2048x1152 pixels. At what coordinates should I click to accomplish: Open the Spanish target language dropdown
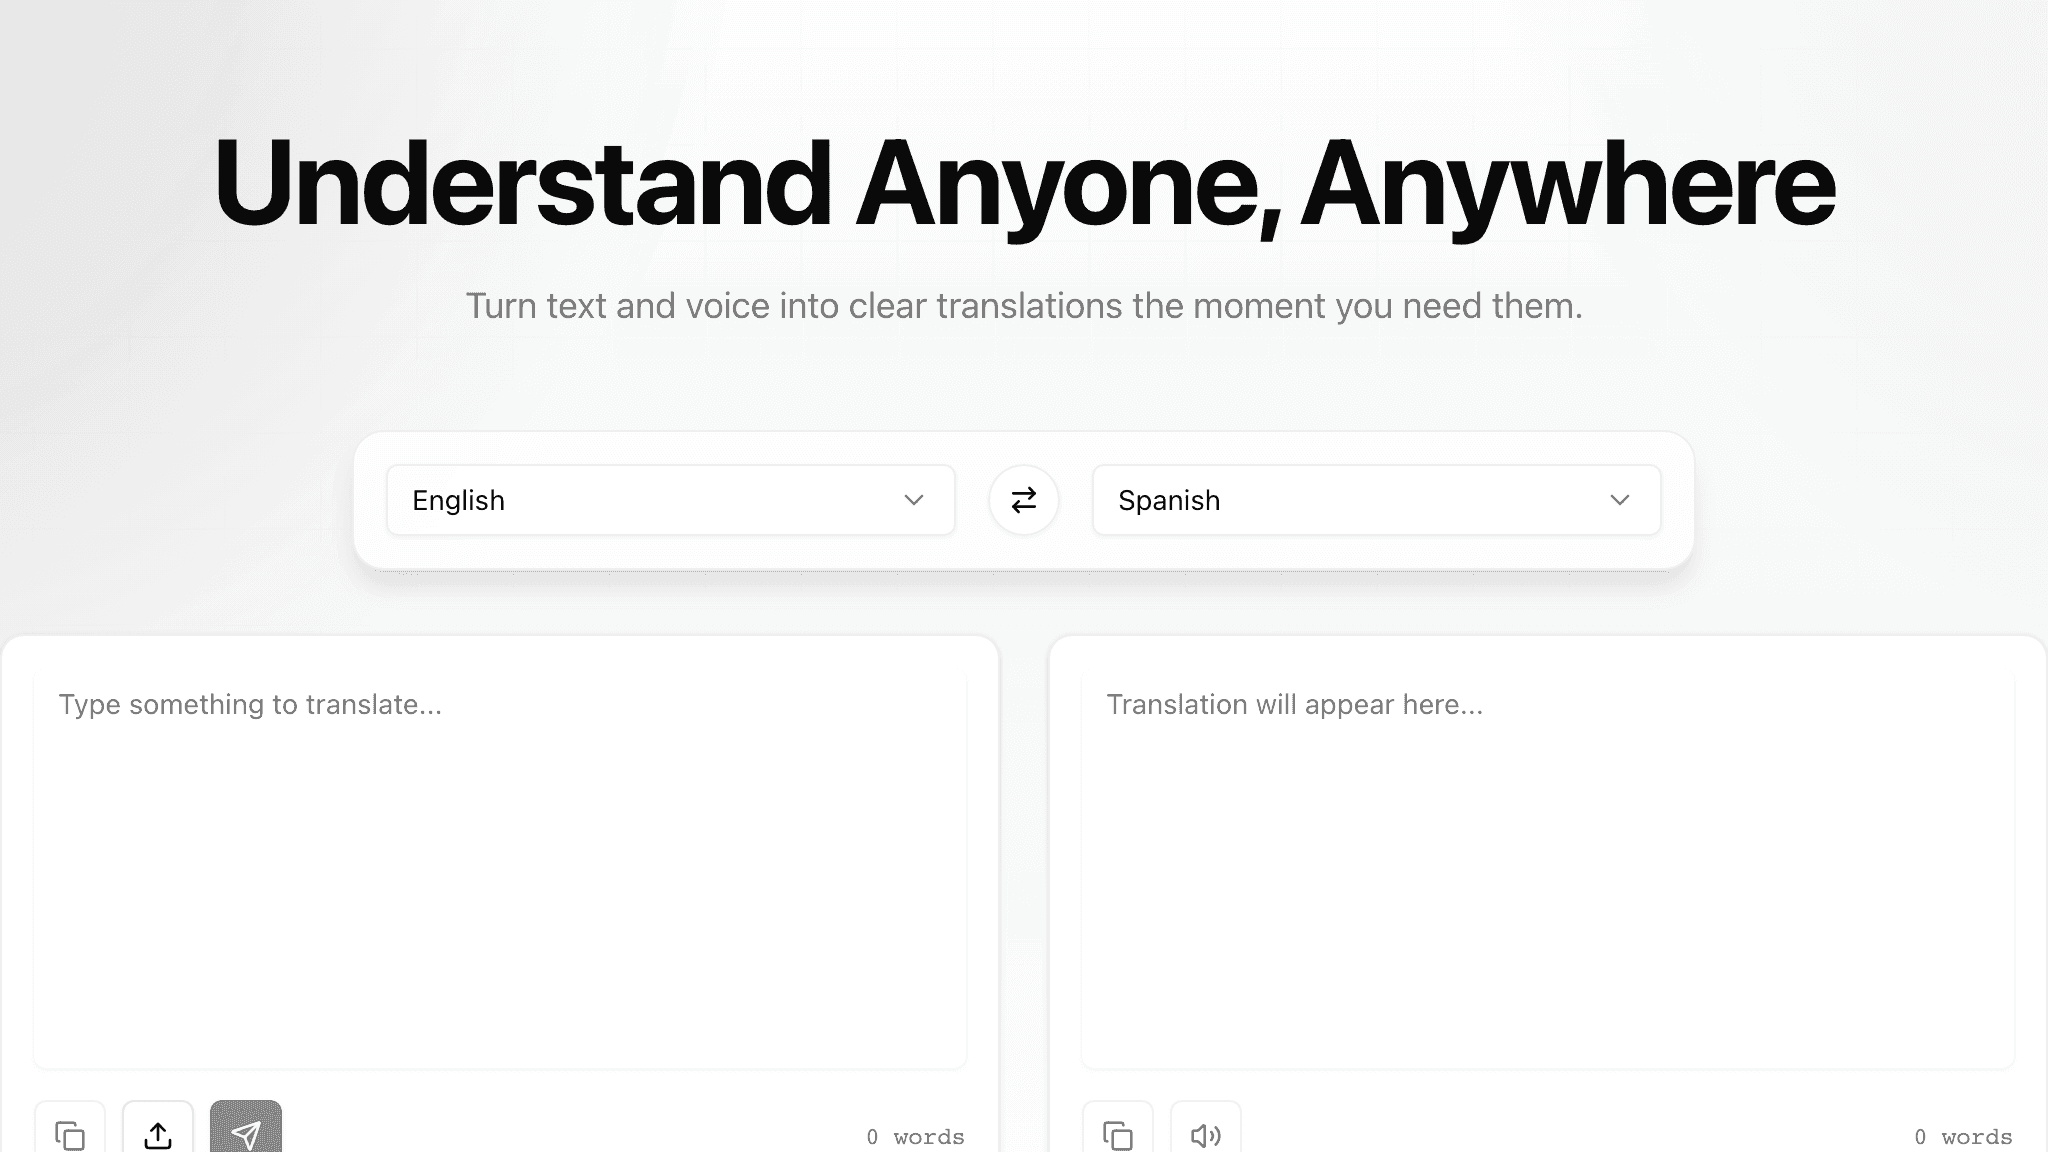[1377, 500]
